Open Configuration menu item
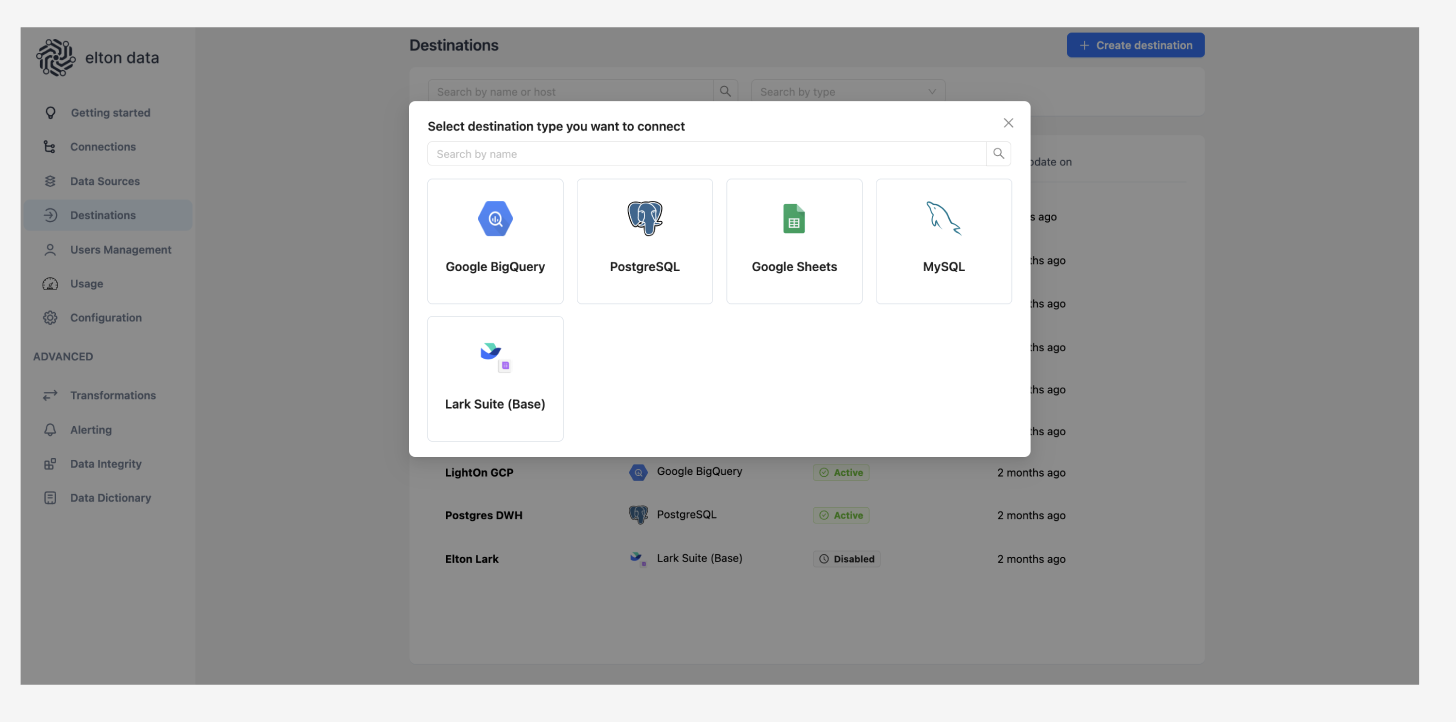Image resolution: width=1456 pixels, height=722 pixels. tap(106, 318)
